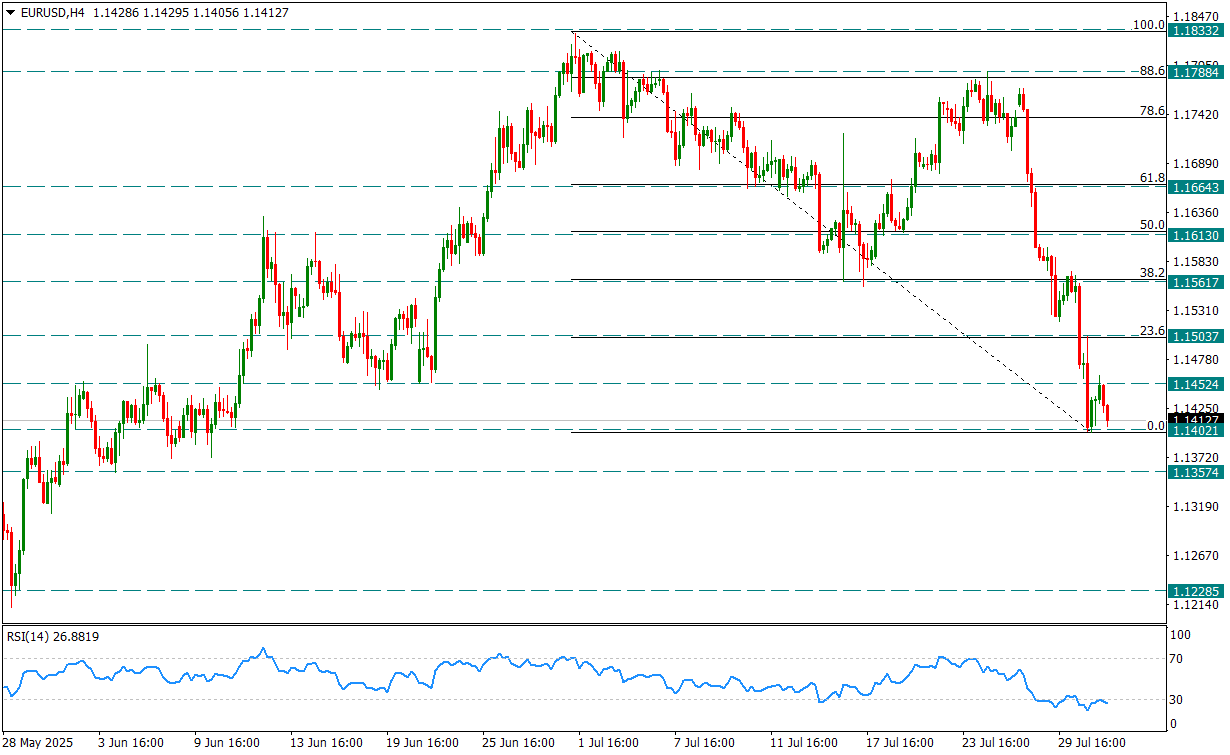The width and height of the screenshot is (1230, 755).
Task: Click the 1.13190 price scale value
Action: [1198, 506]
